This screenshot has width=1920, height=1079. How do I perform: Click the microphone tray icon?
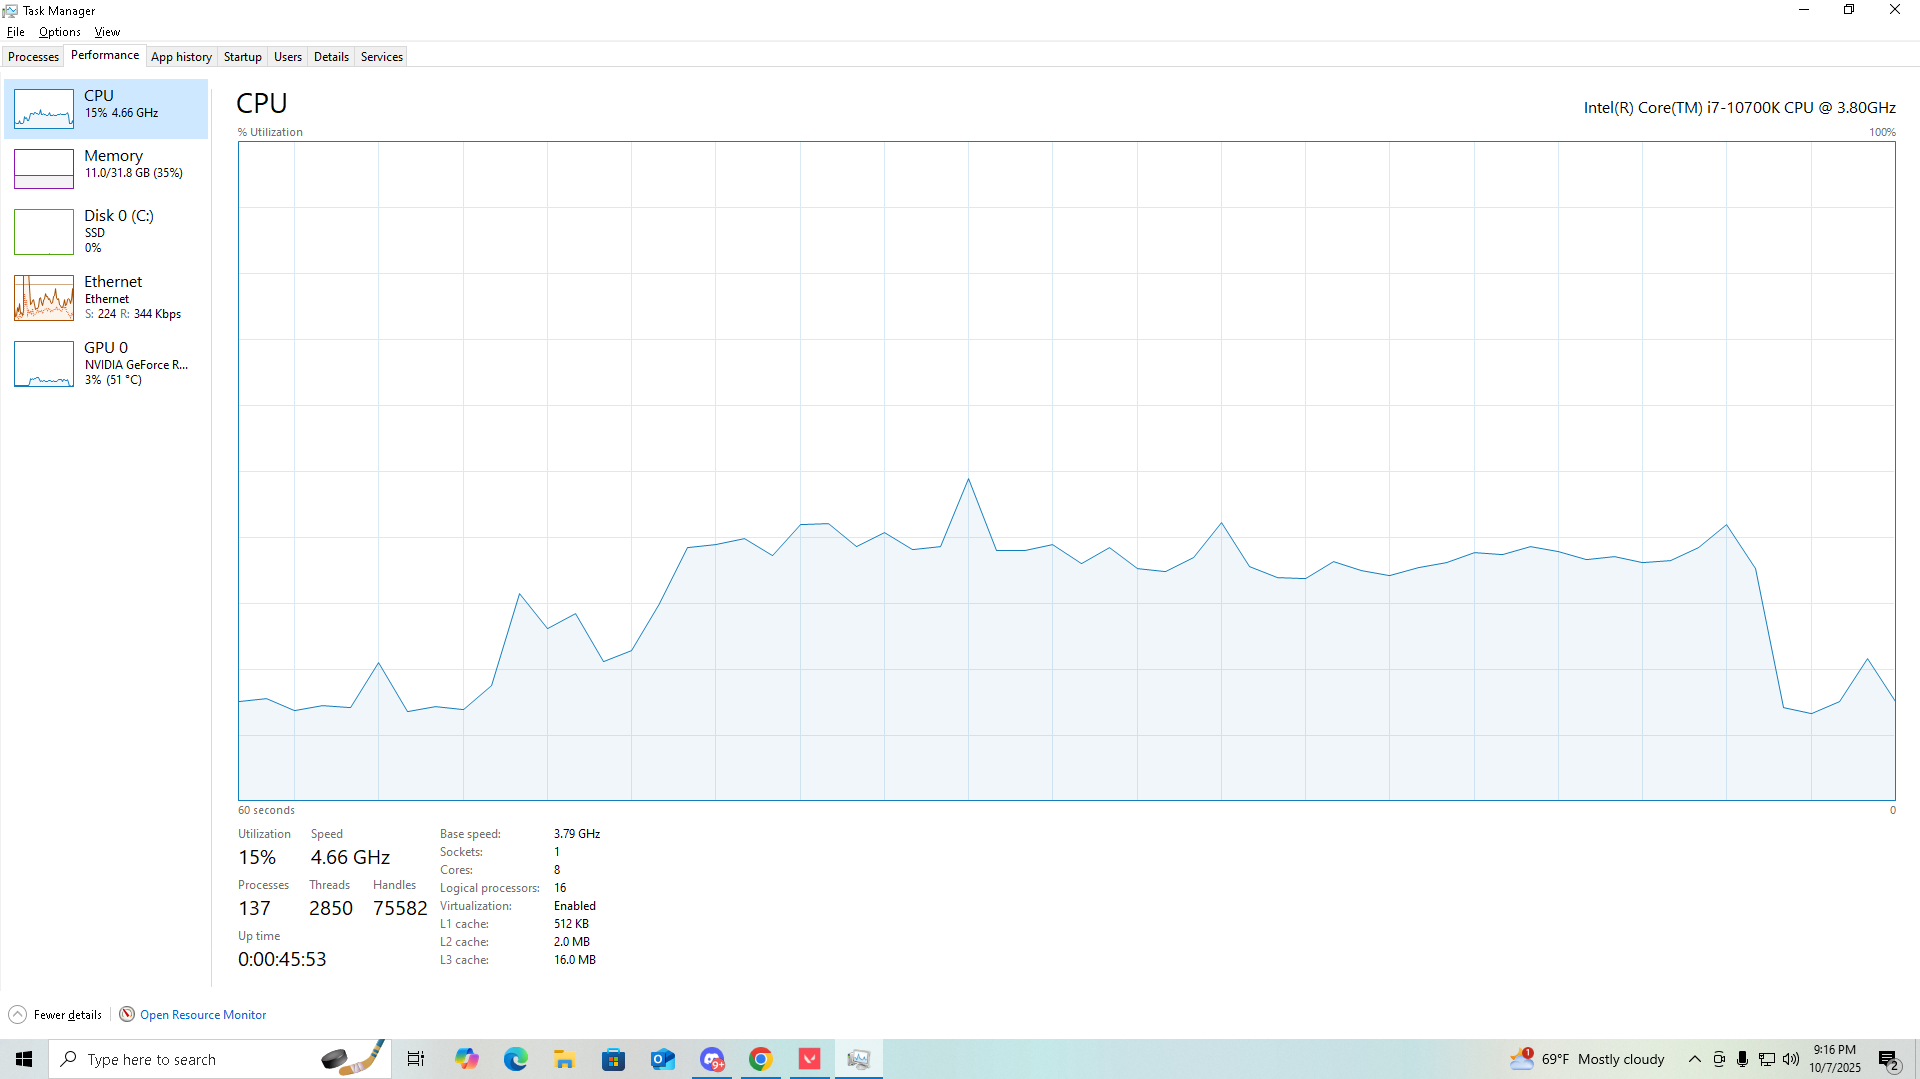(x=1743, y=1059)
